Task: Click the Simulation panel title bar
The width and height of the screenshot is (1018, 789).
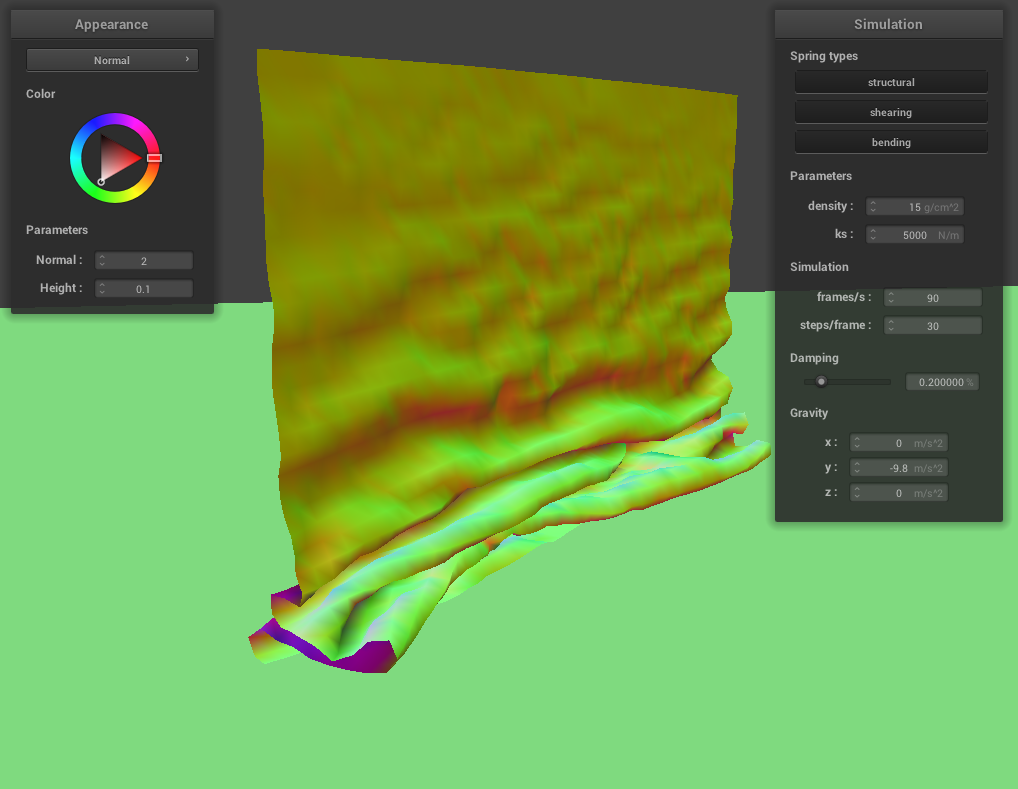Action: (888, 24)
